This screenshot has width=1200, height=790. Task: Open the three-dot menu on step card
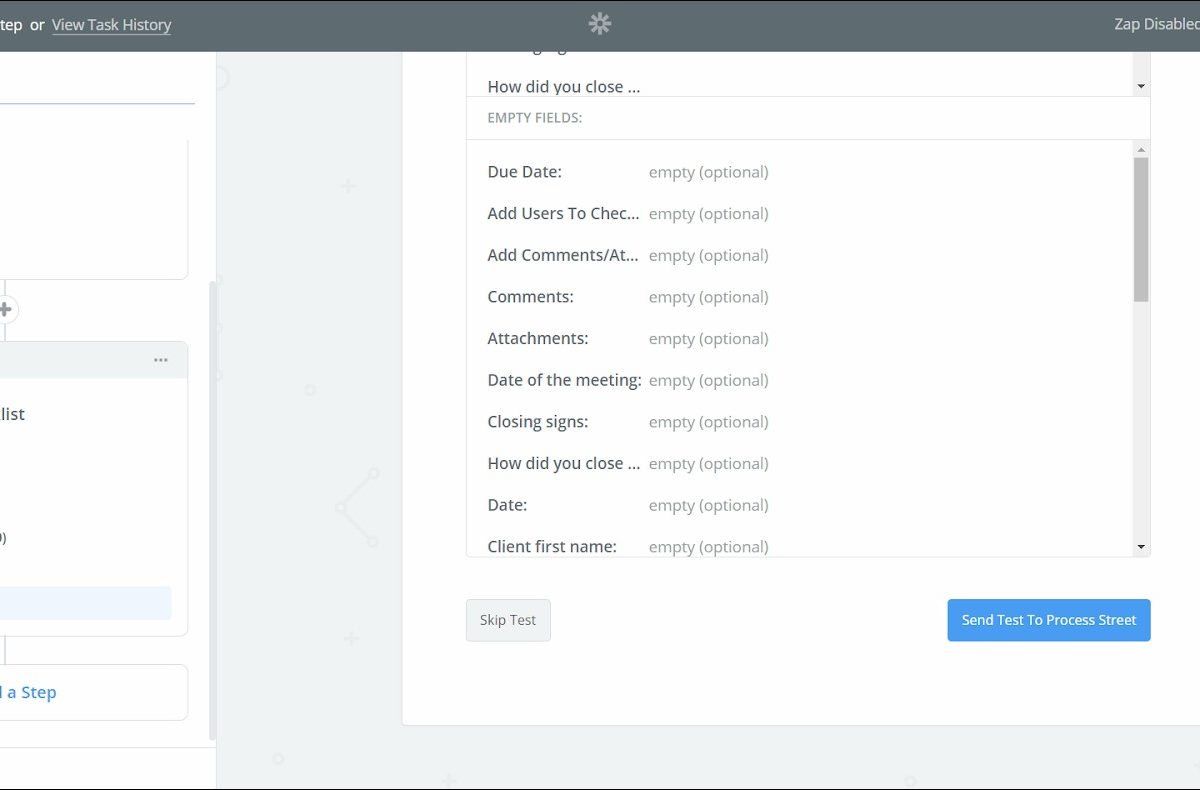161,360
